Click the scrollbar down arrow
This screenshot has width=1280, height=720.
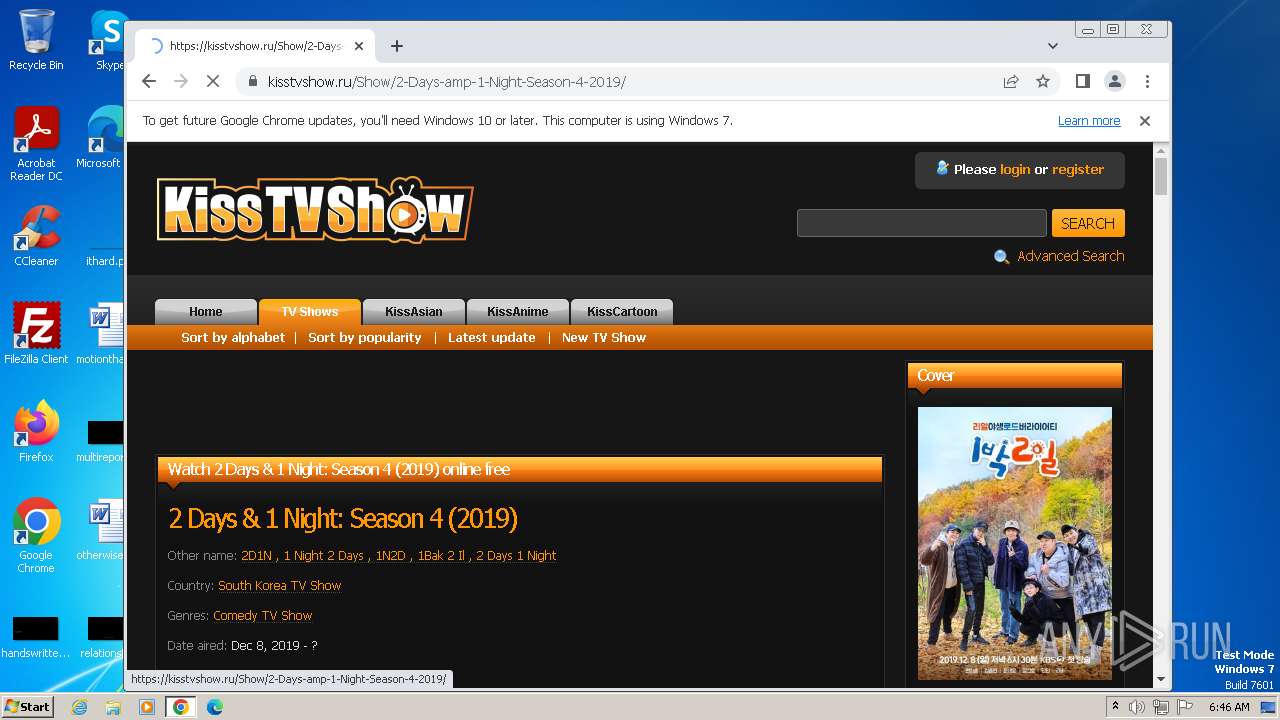pos(1160,679)
